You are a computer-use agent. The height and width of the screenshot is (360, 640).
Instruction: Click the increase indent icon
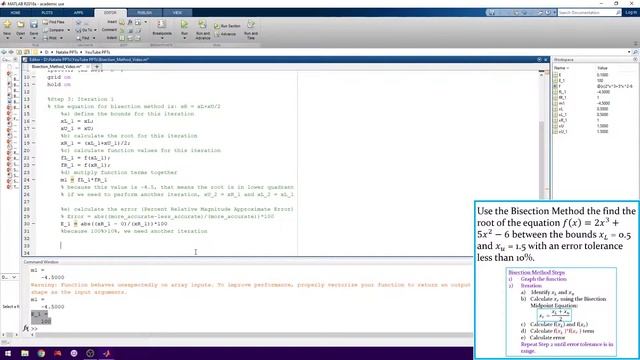click(x=130, y=38)
